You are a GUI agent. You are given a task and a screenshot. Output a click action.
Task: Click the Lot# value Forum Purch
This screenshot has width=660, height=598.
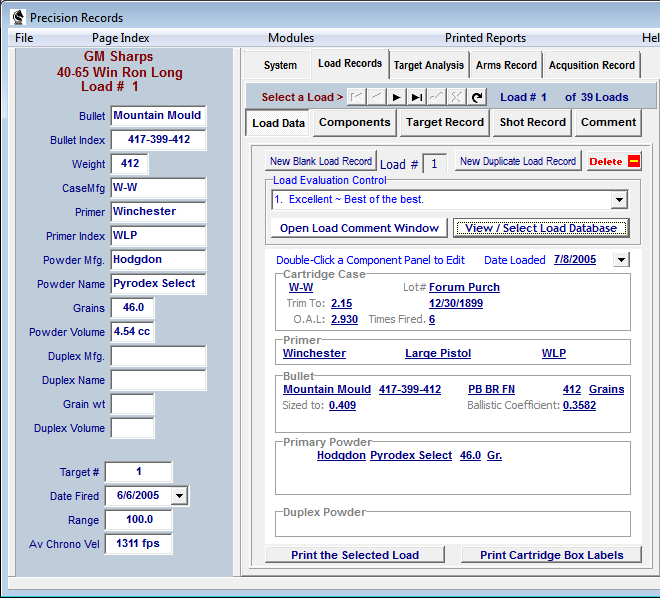(464, 287)
